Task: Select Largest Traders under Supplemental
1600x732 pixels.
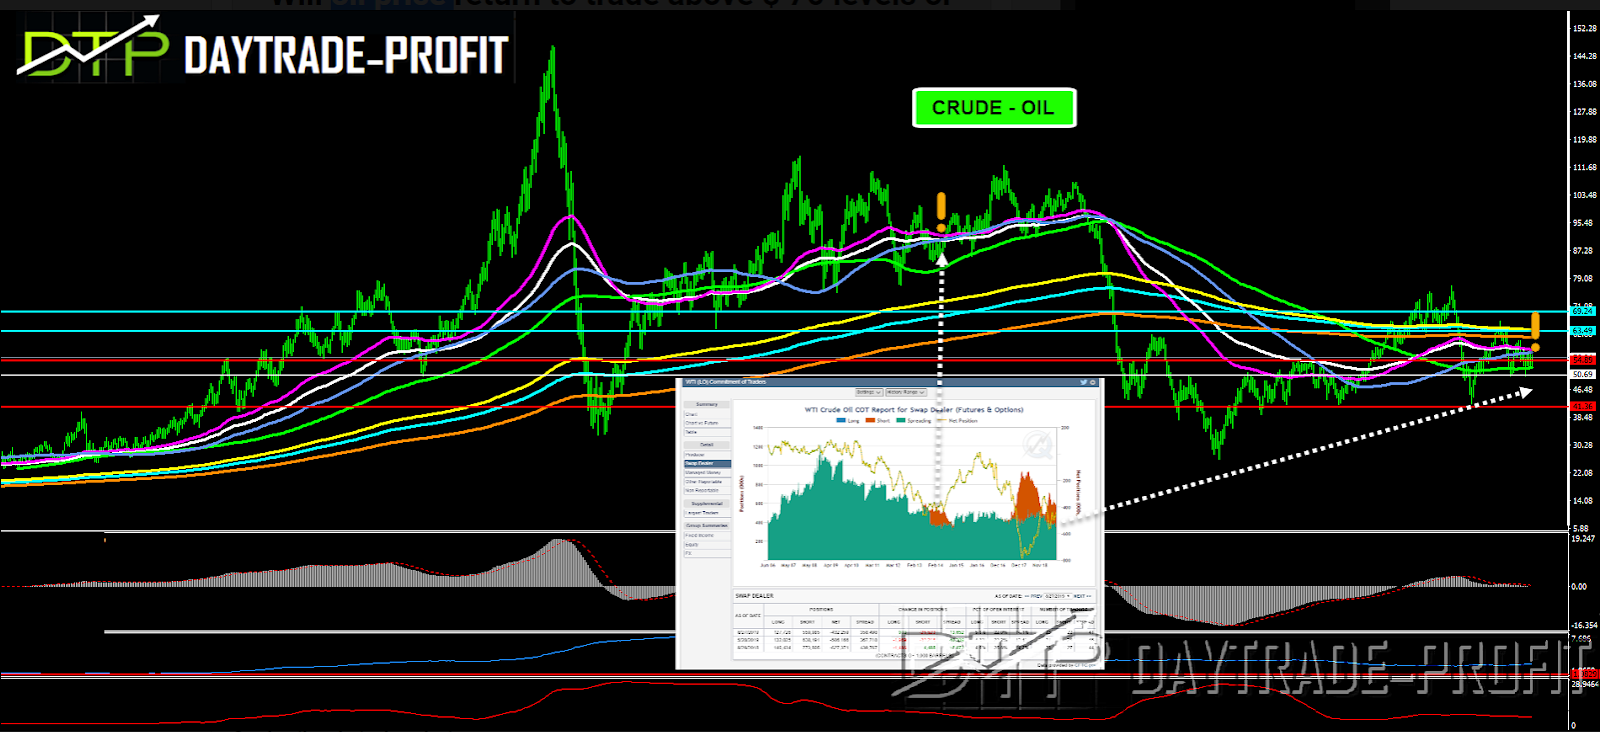Action: click(x=707, y=513)
